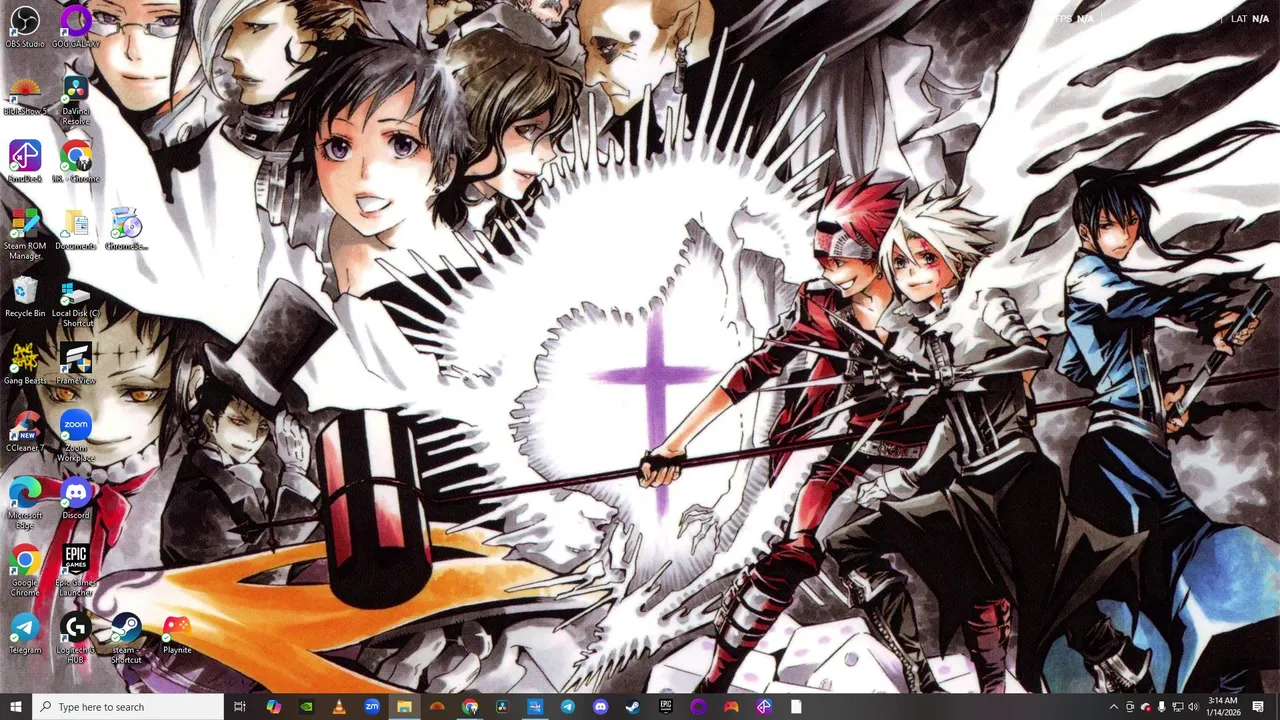Expand hidden system tray icons chevron

click(1114, 707)
